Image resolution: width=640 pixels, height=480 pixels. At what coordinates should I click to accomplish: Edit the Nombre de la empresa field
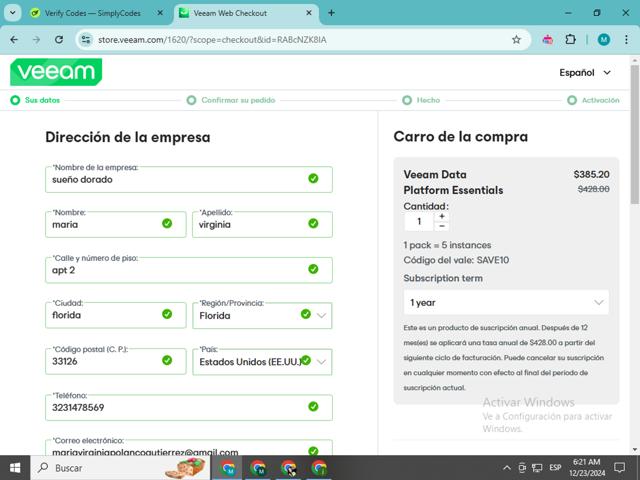189,179
